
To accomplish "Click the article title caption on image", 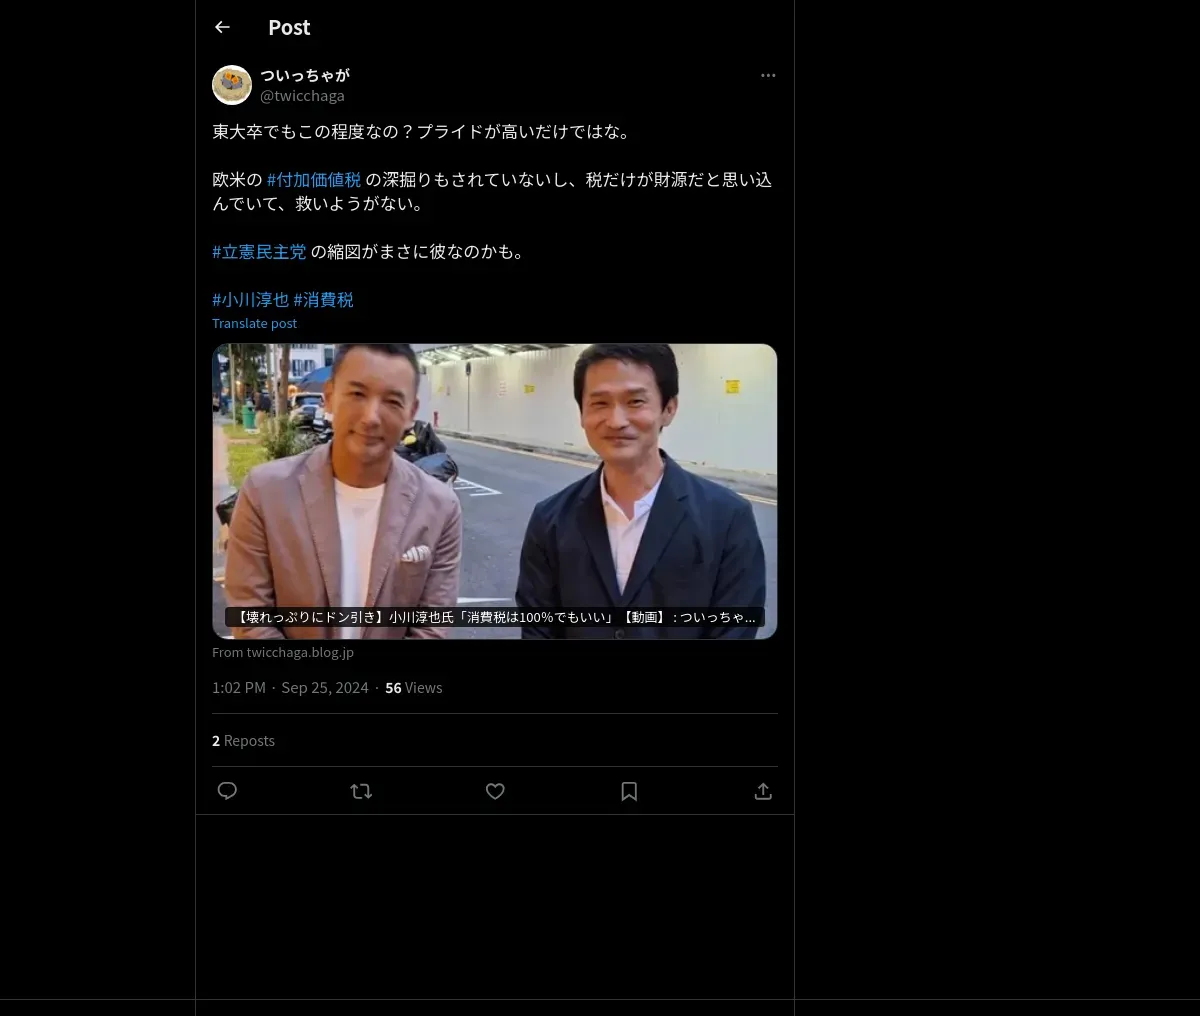I will 495,617.
